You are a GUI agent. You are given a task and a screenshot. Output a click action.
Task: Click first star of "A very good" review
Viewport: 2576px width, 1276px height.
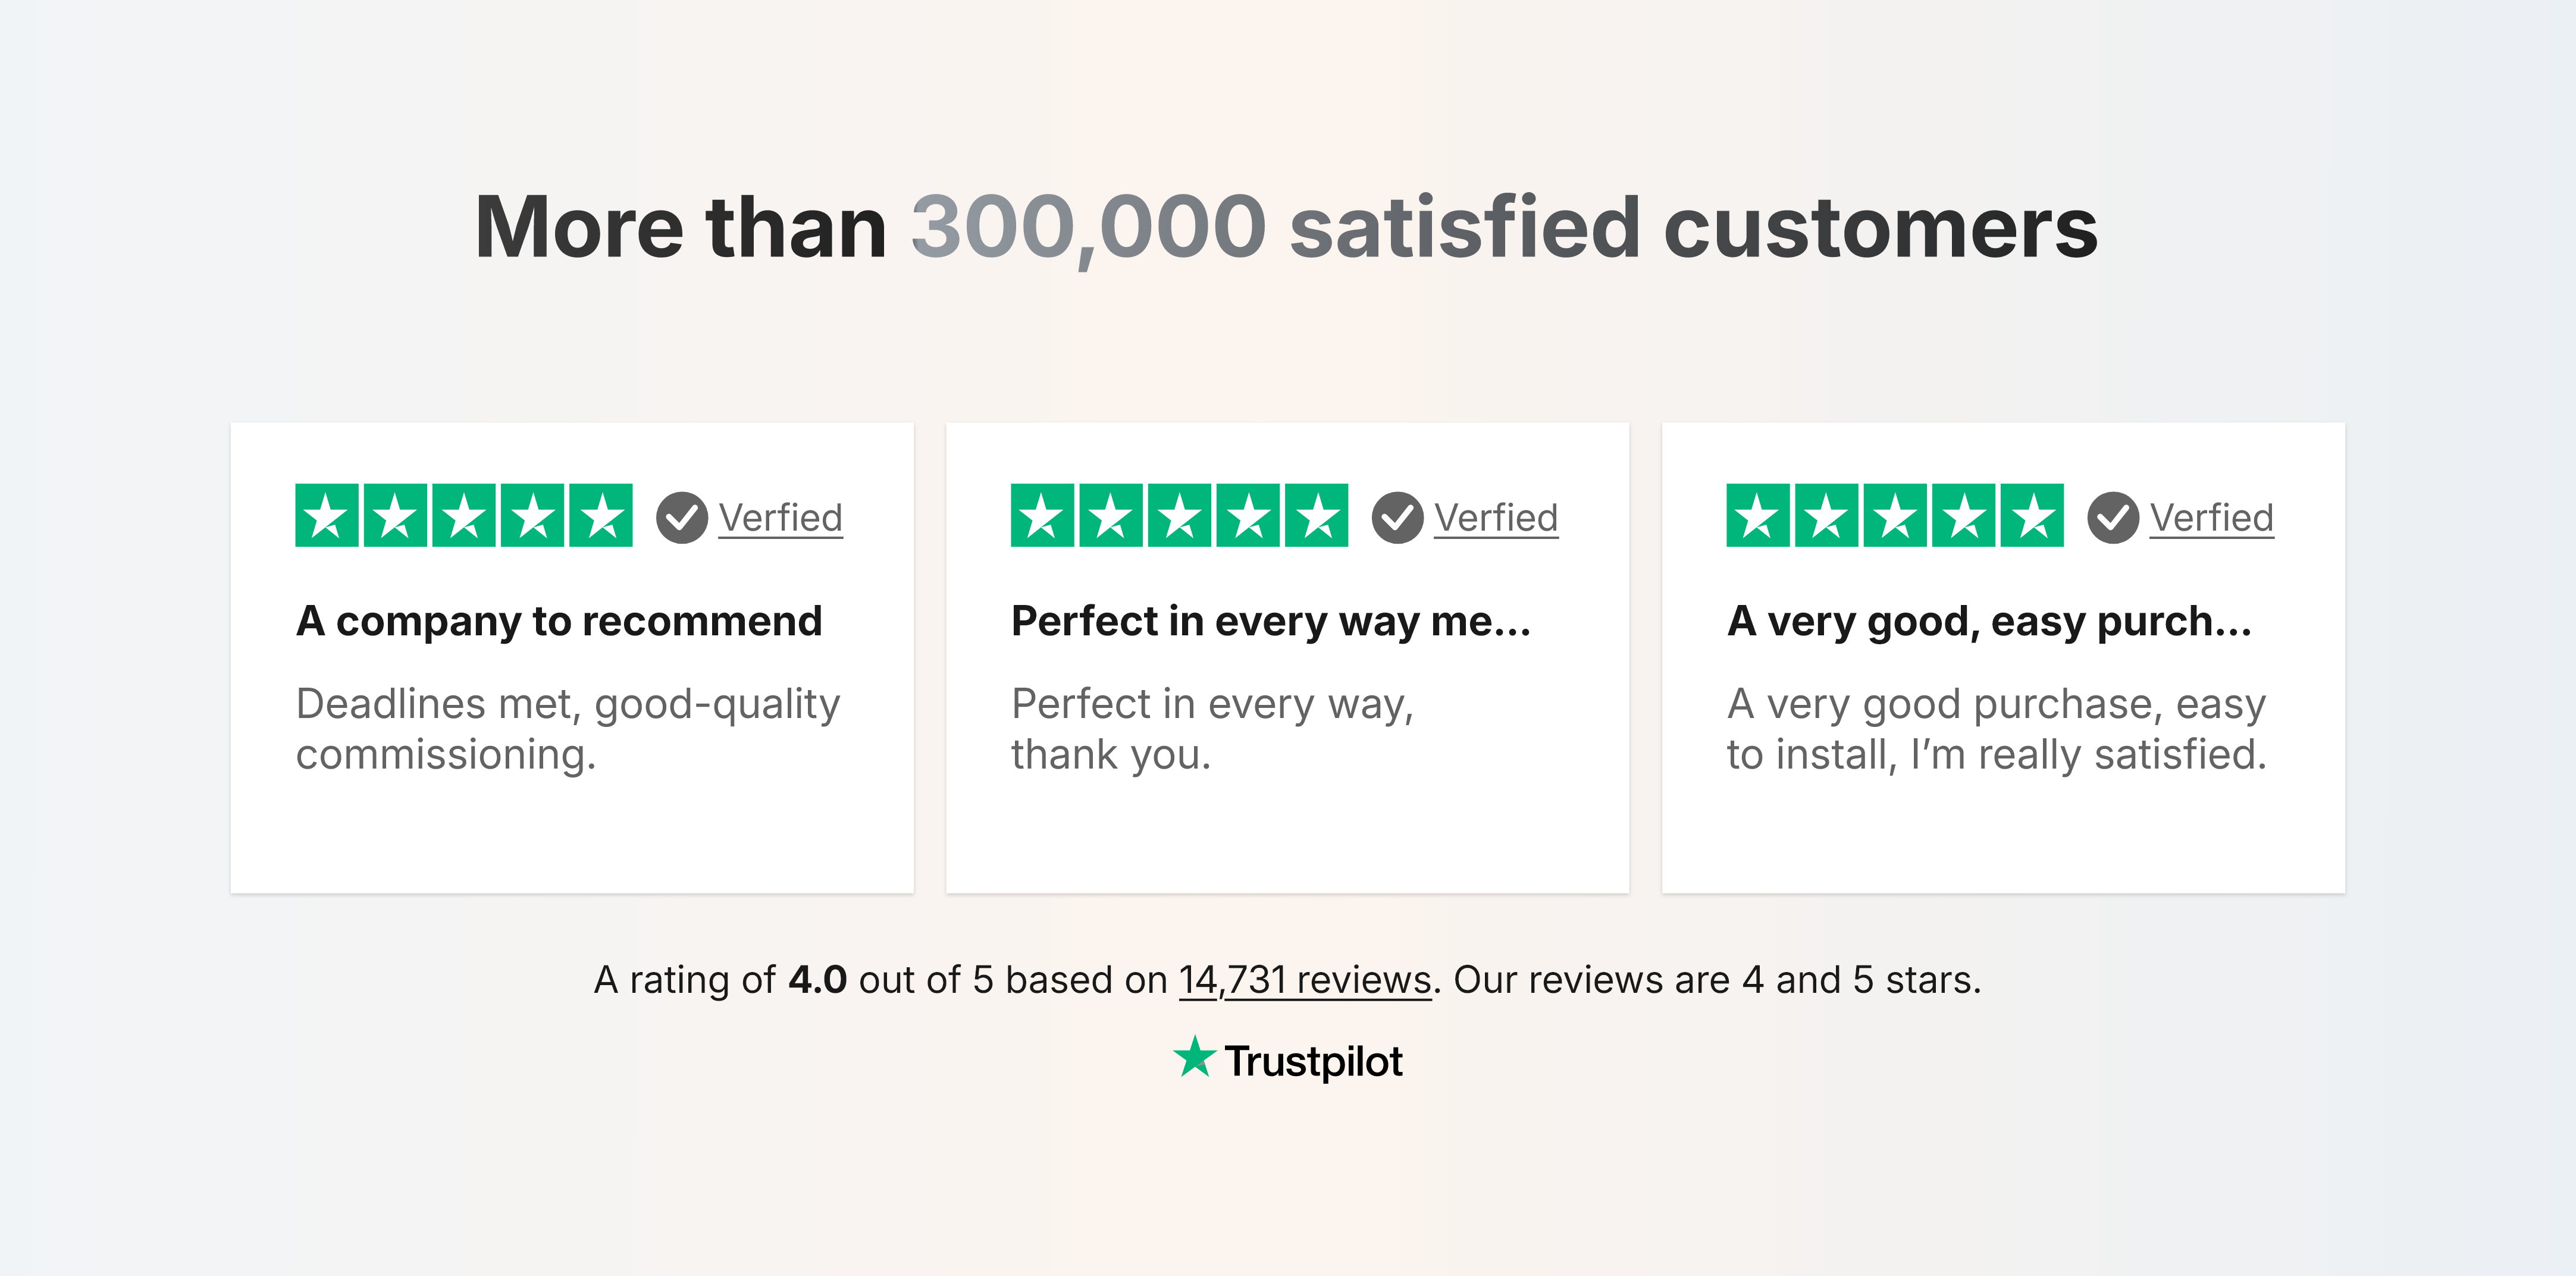pyautogui.click(x=1758, y=516)
